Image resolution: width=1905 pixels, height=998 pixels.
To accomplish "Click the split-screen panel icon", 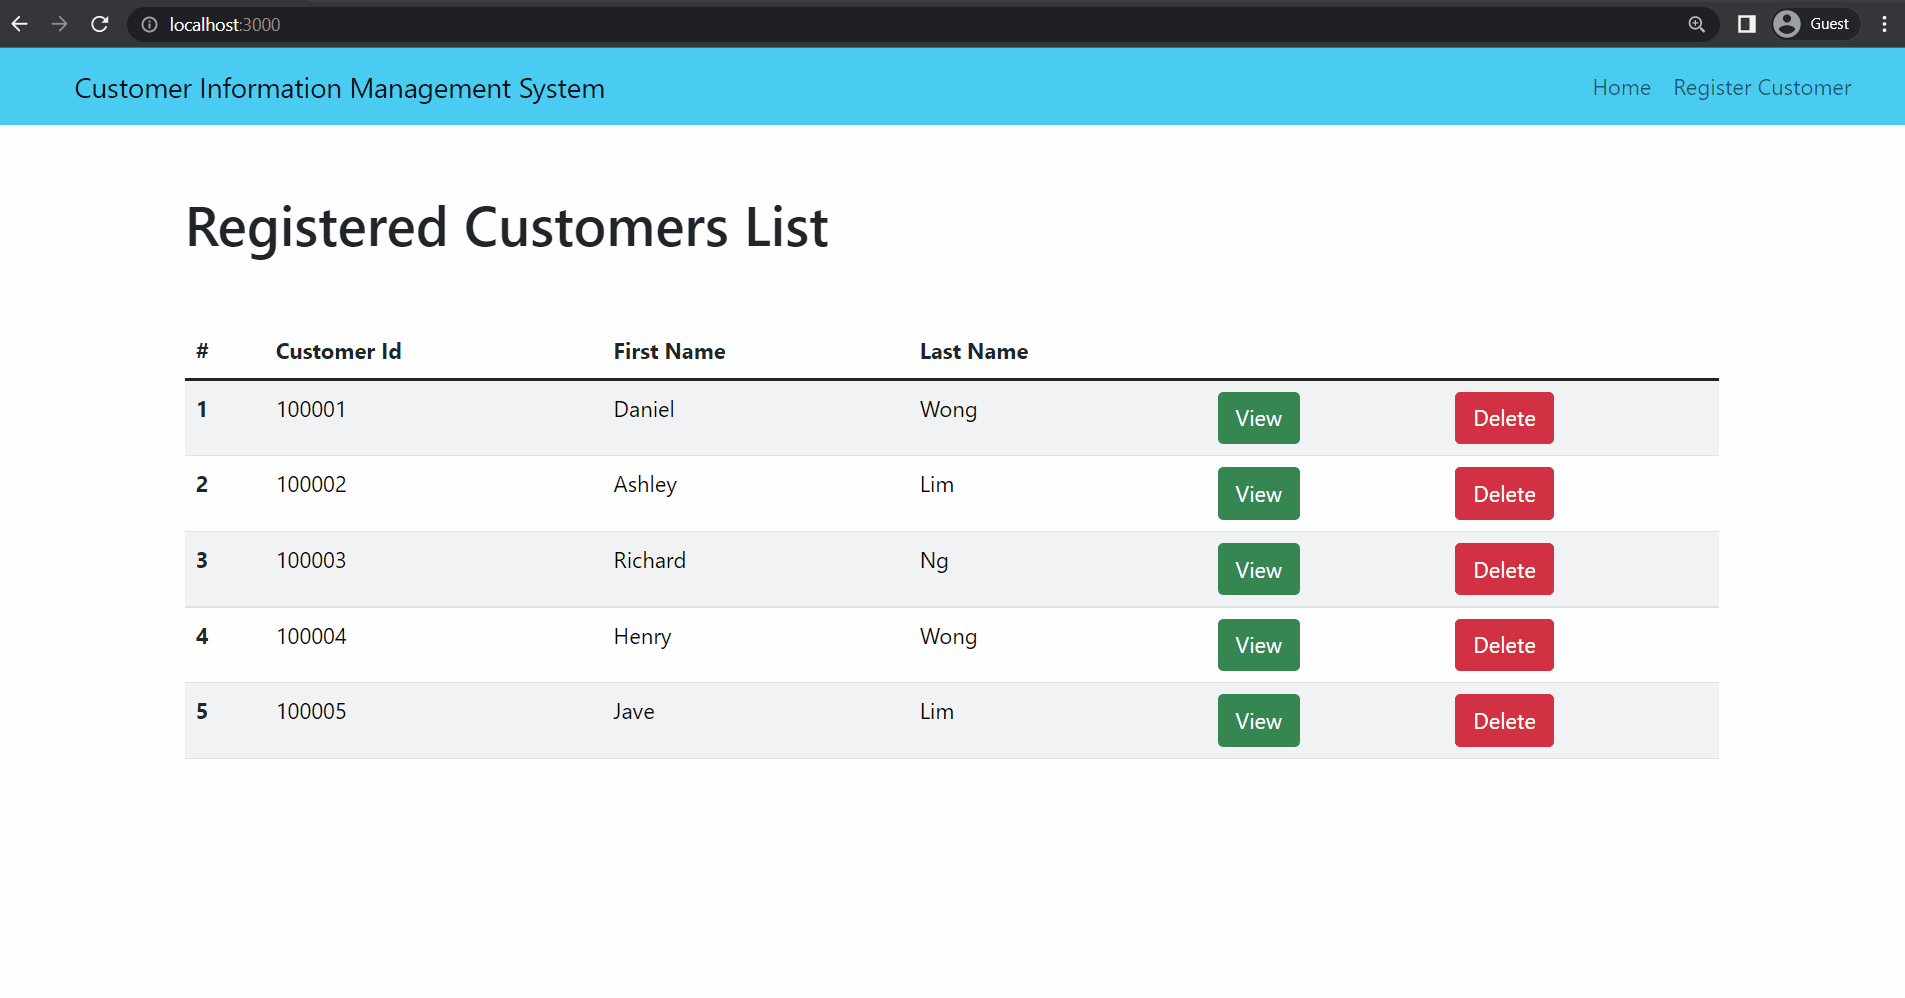I will (1746, 23).
